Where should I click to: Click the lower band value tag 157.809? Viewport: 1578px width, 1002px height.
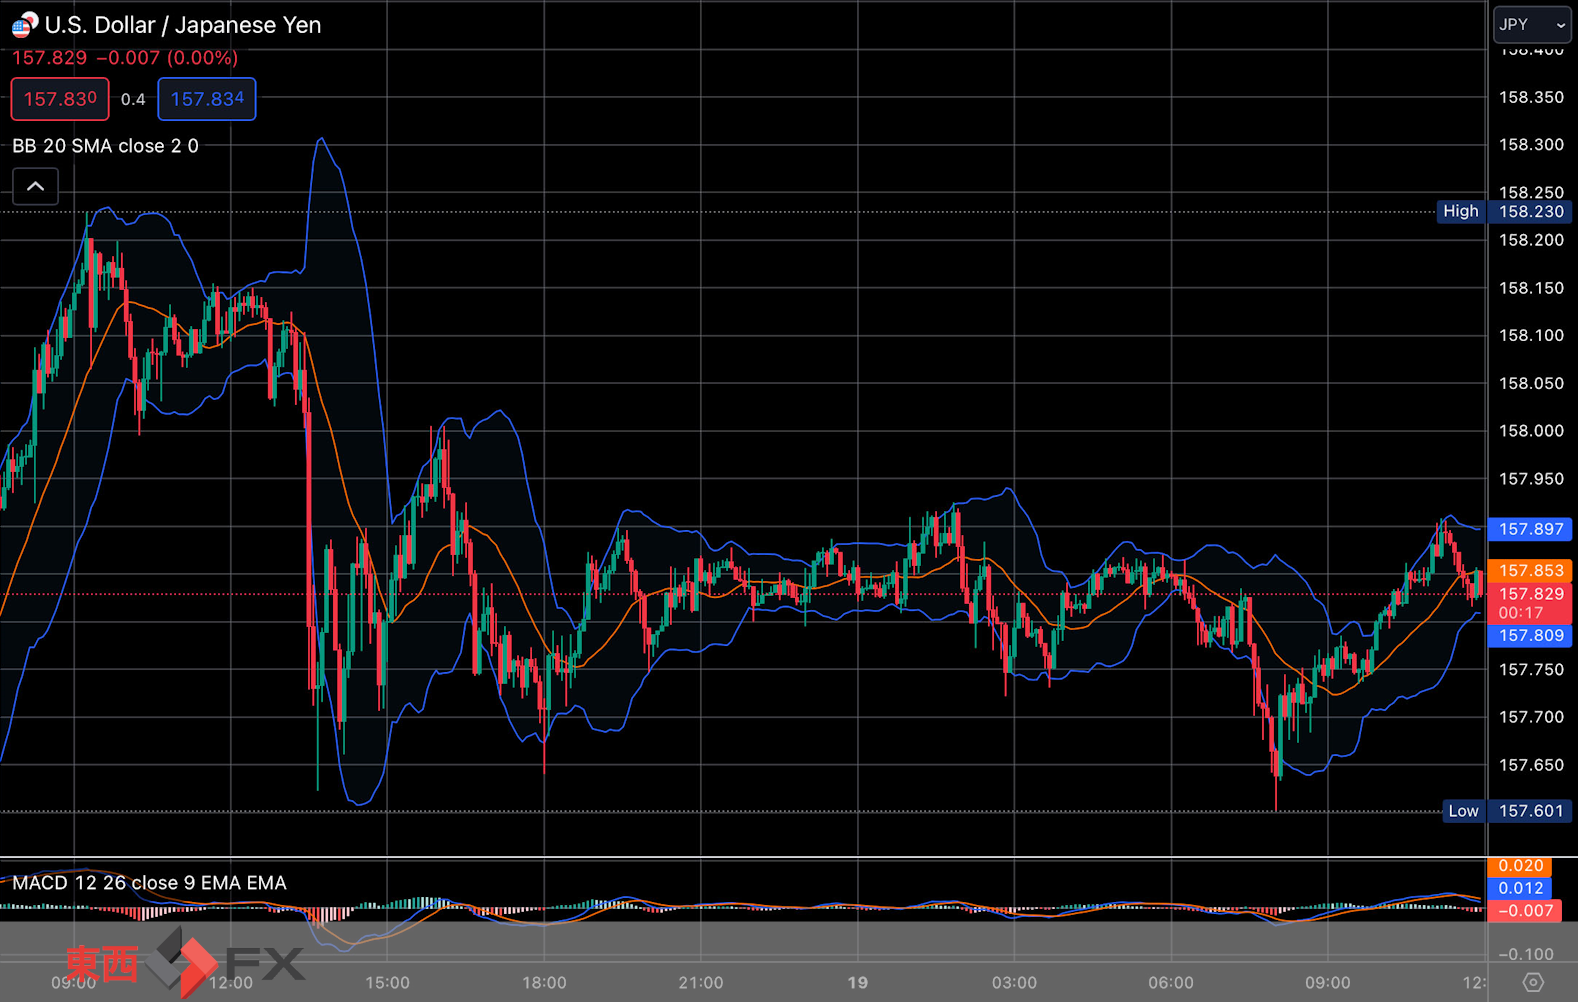[1530, 635]
